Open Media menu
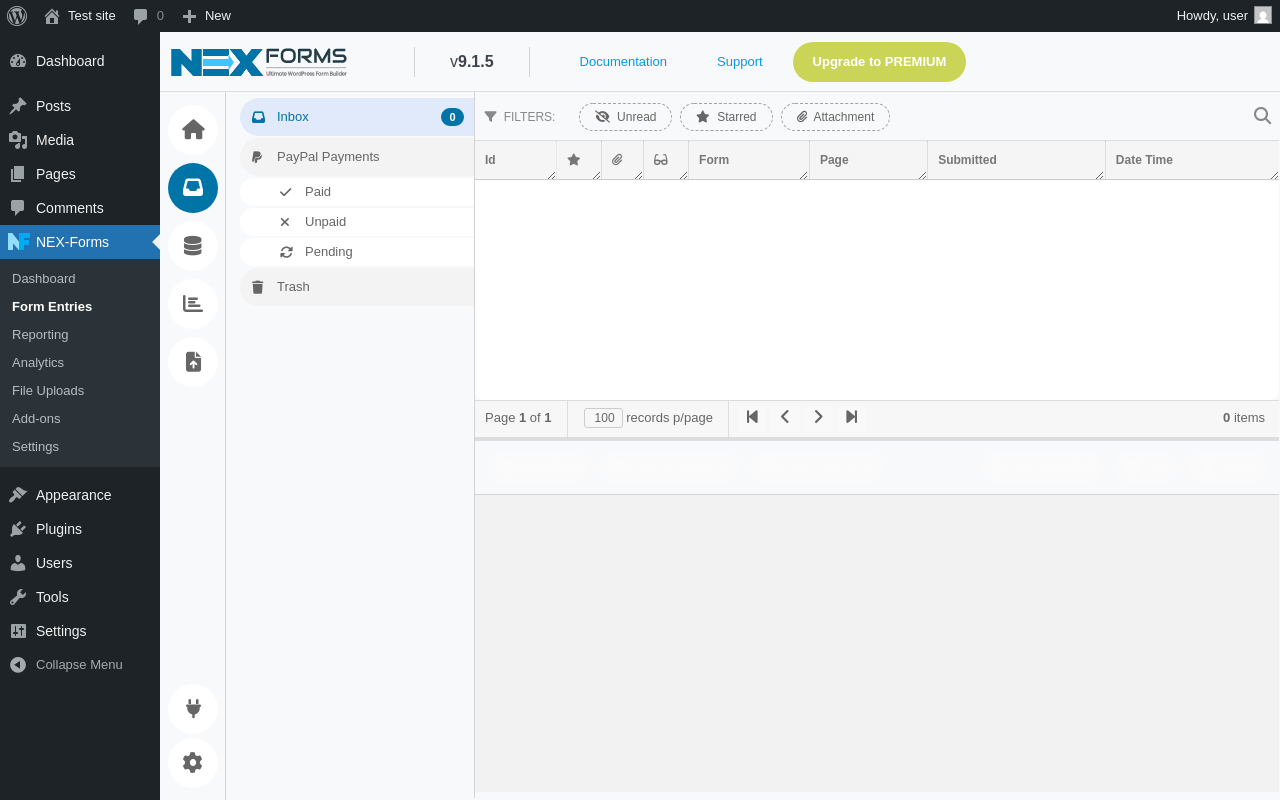The image size is (1280, 800). 80,140
